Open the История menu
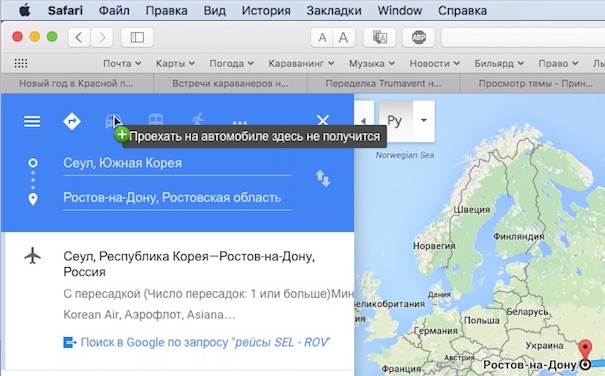The width and height of the screenshot is (605, 376). (266, 10)
